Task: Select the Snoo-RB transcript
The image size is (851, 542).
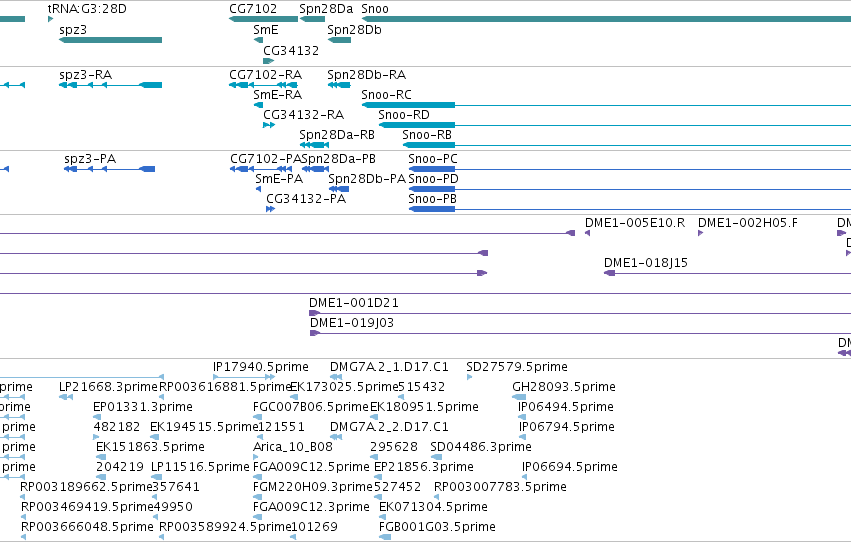Action: coord(627,145)
